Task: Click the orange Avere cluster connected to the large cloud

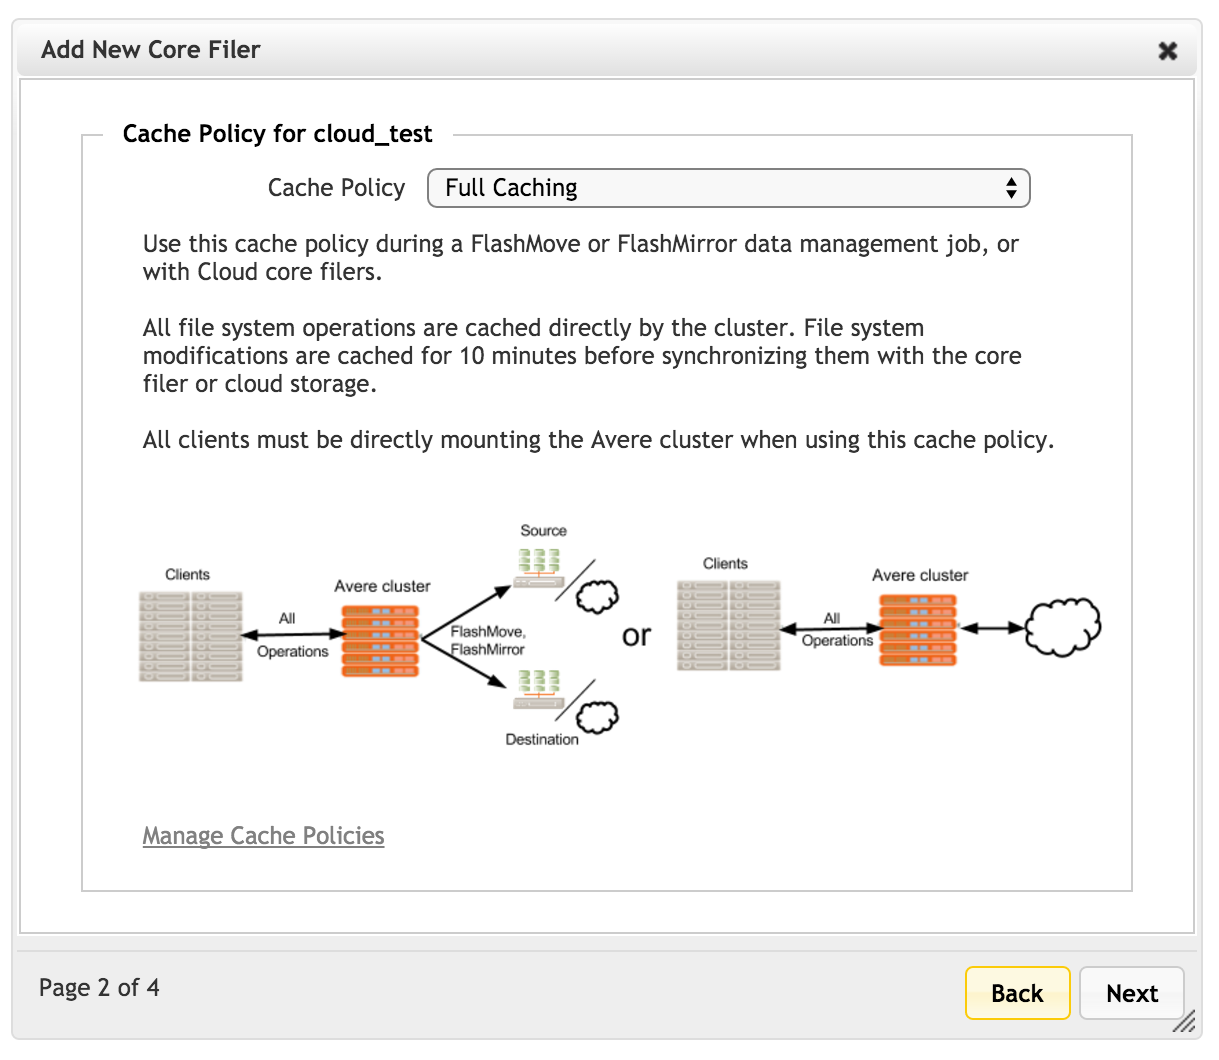Action: point(918,630)
